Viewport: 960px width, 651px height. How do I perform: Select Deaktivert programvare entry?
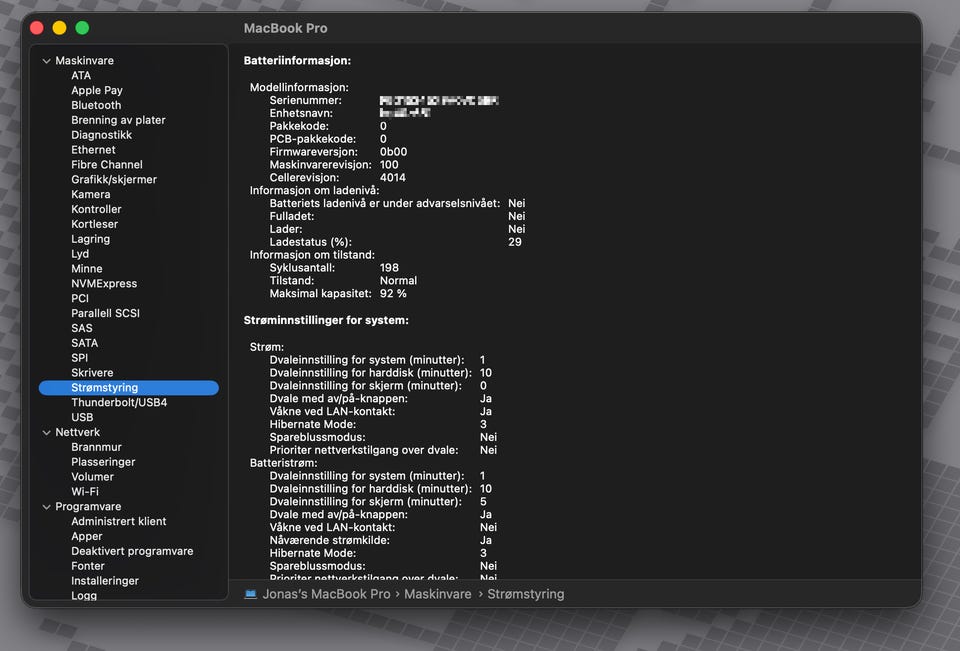[132, 551]
